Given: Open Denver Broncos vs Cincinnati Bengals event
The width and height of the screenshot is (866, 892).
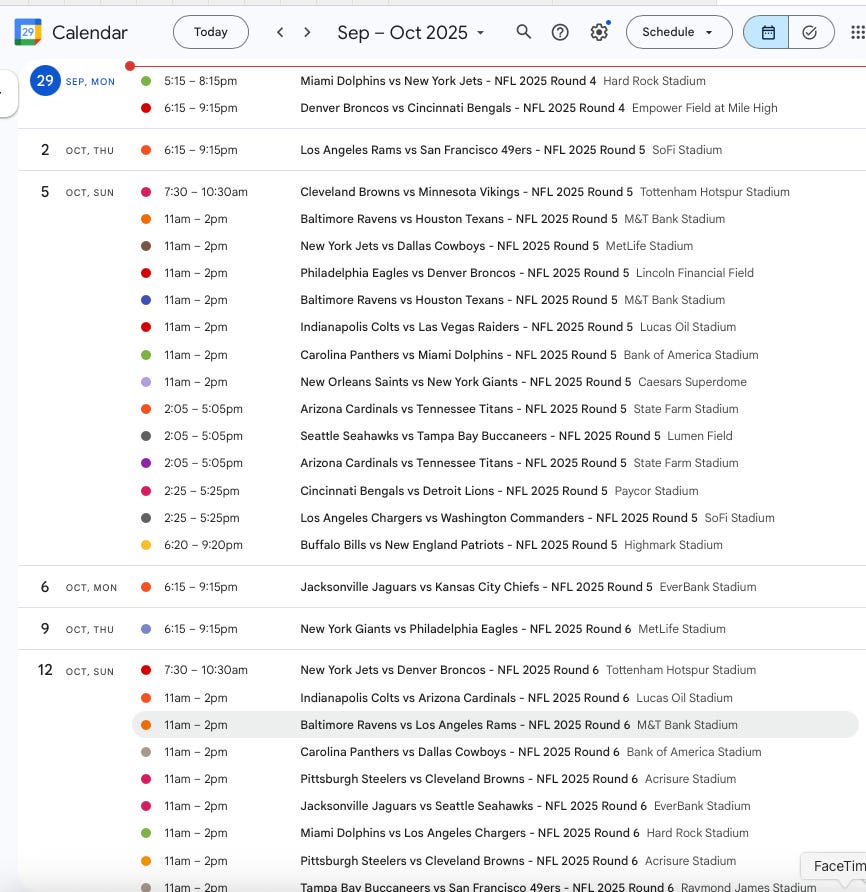Looking at the screenshot, I should pyautogui.click(x=495, y=108).
